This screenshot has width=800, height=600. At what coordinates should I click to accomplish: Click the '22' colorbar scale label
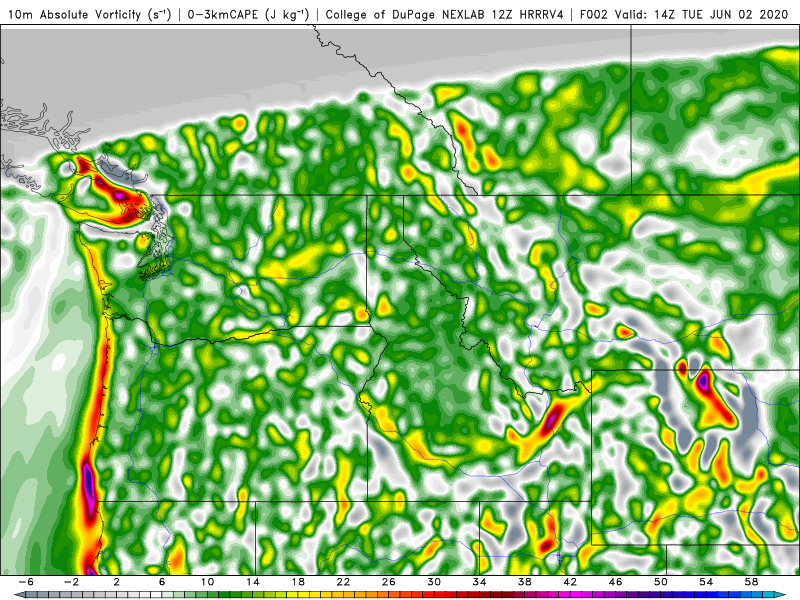tap(343, 582)
